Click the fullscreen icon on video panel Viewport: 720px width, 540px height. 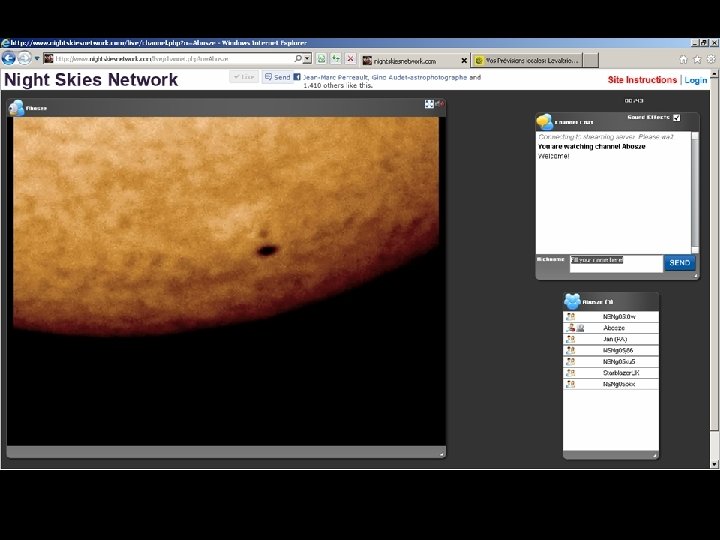tap(429, 104)
